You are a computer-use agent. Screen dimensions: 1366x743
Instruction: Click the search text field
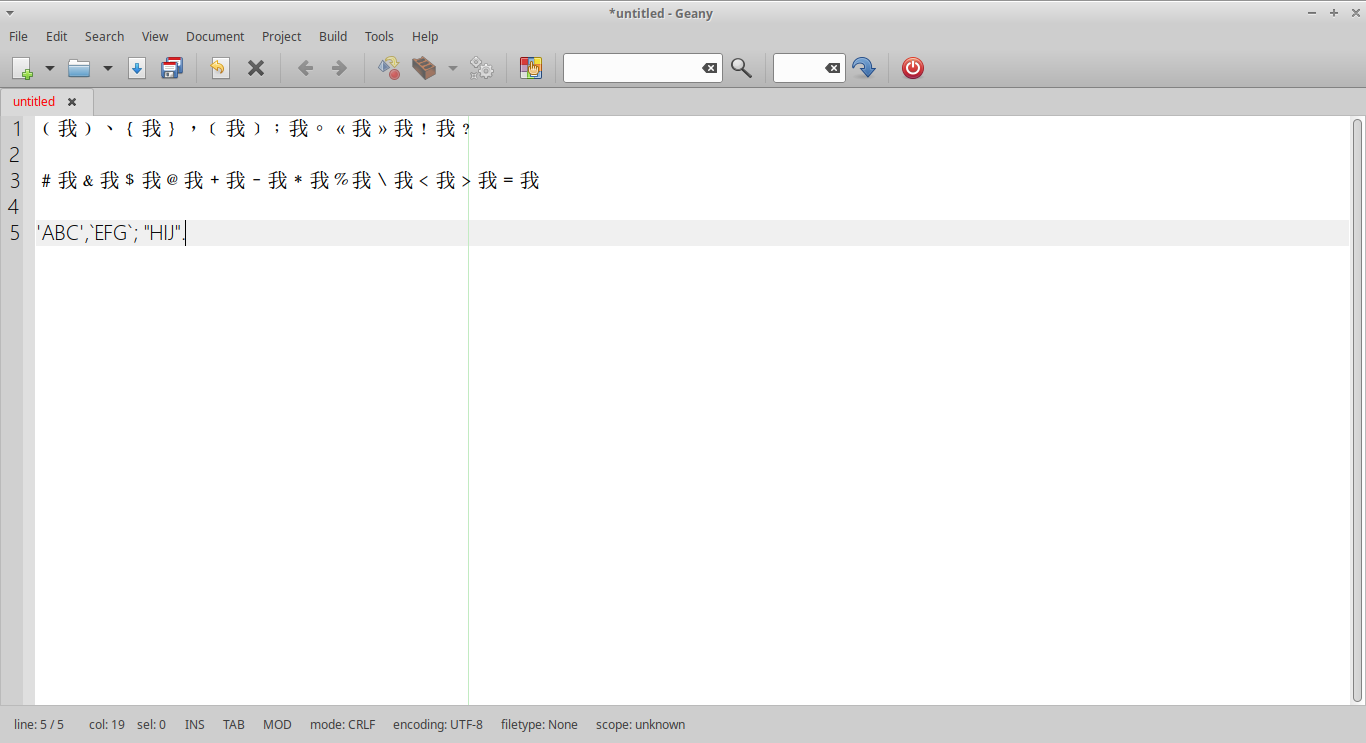tap(635, 68)
